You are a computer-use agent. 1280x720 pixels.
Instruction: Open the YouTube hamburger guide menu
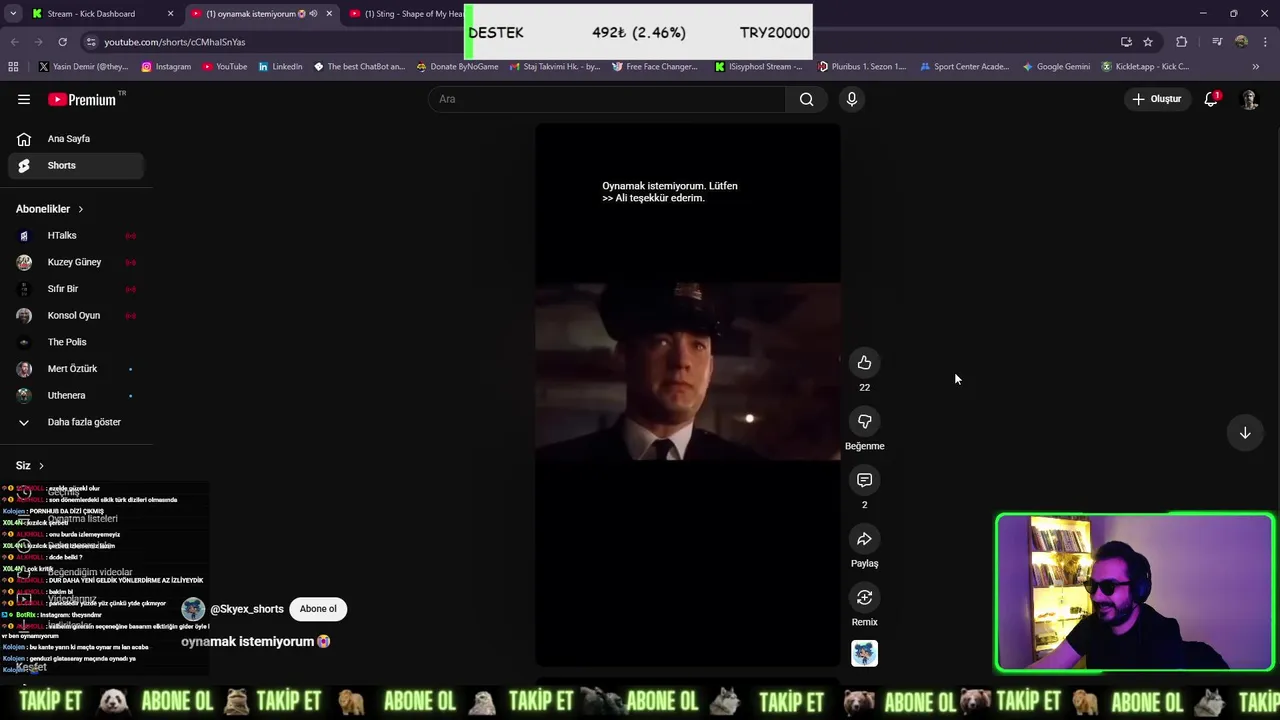tap(24, 99)
